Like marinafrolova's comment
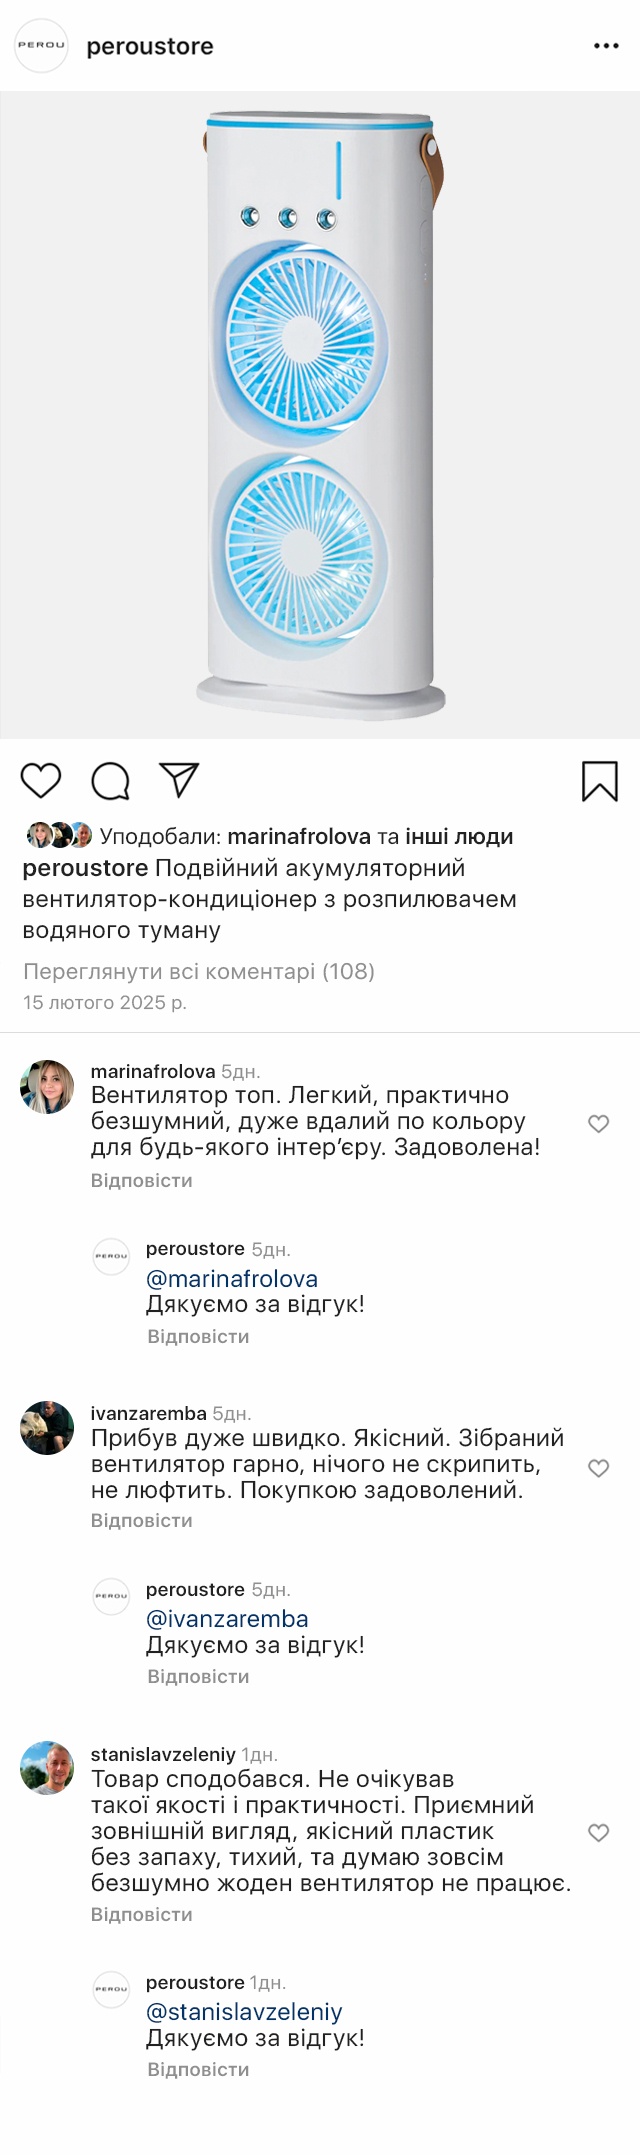This screenshot has width=640, height=2155. click(599, 1123)
